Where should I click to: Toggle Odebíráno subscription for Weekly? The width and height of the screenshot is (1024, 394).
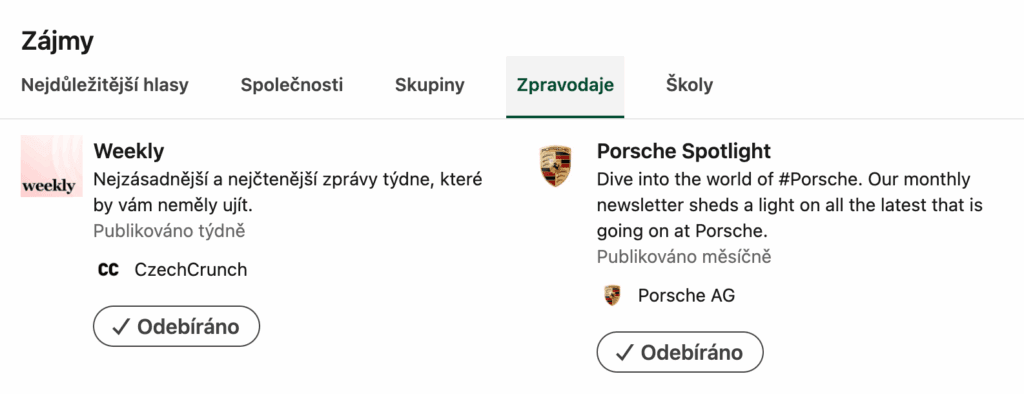pos(176,326)
